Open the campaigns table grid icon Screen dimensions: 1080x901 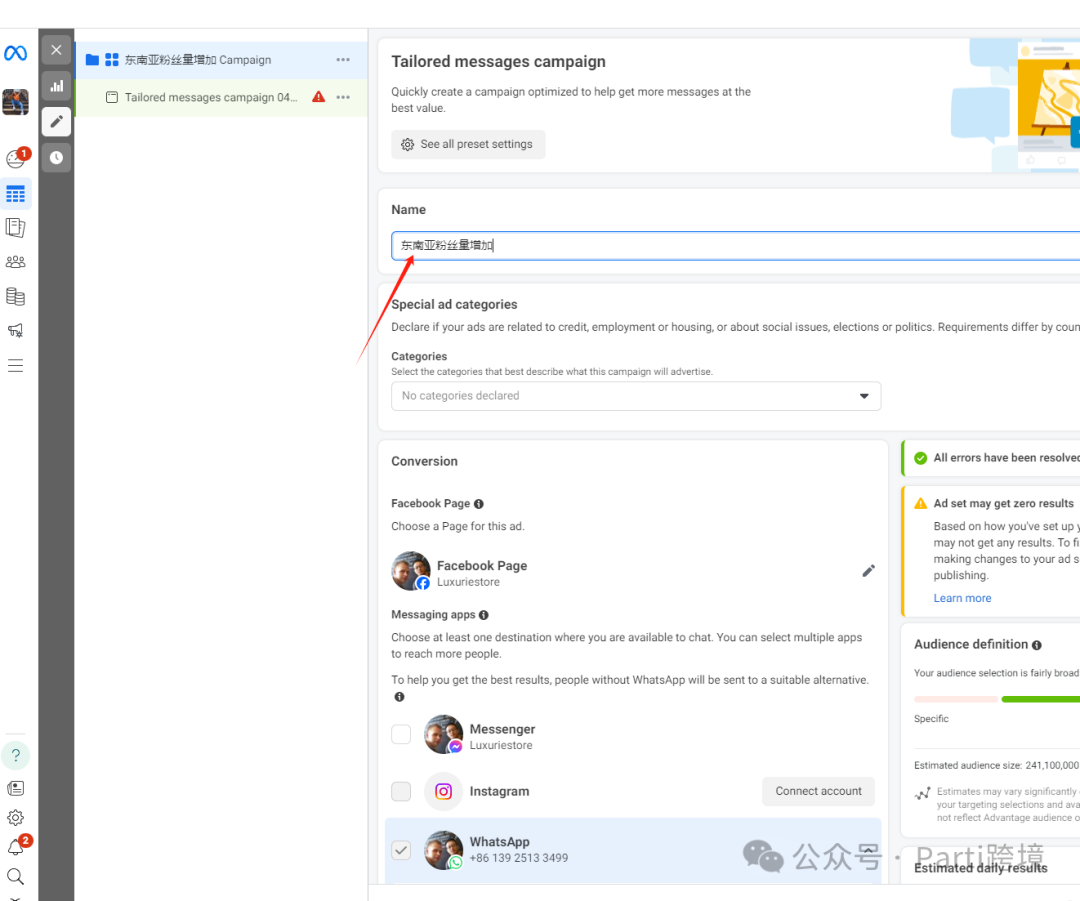coord(15,194)
